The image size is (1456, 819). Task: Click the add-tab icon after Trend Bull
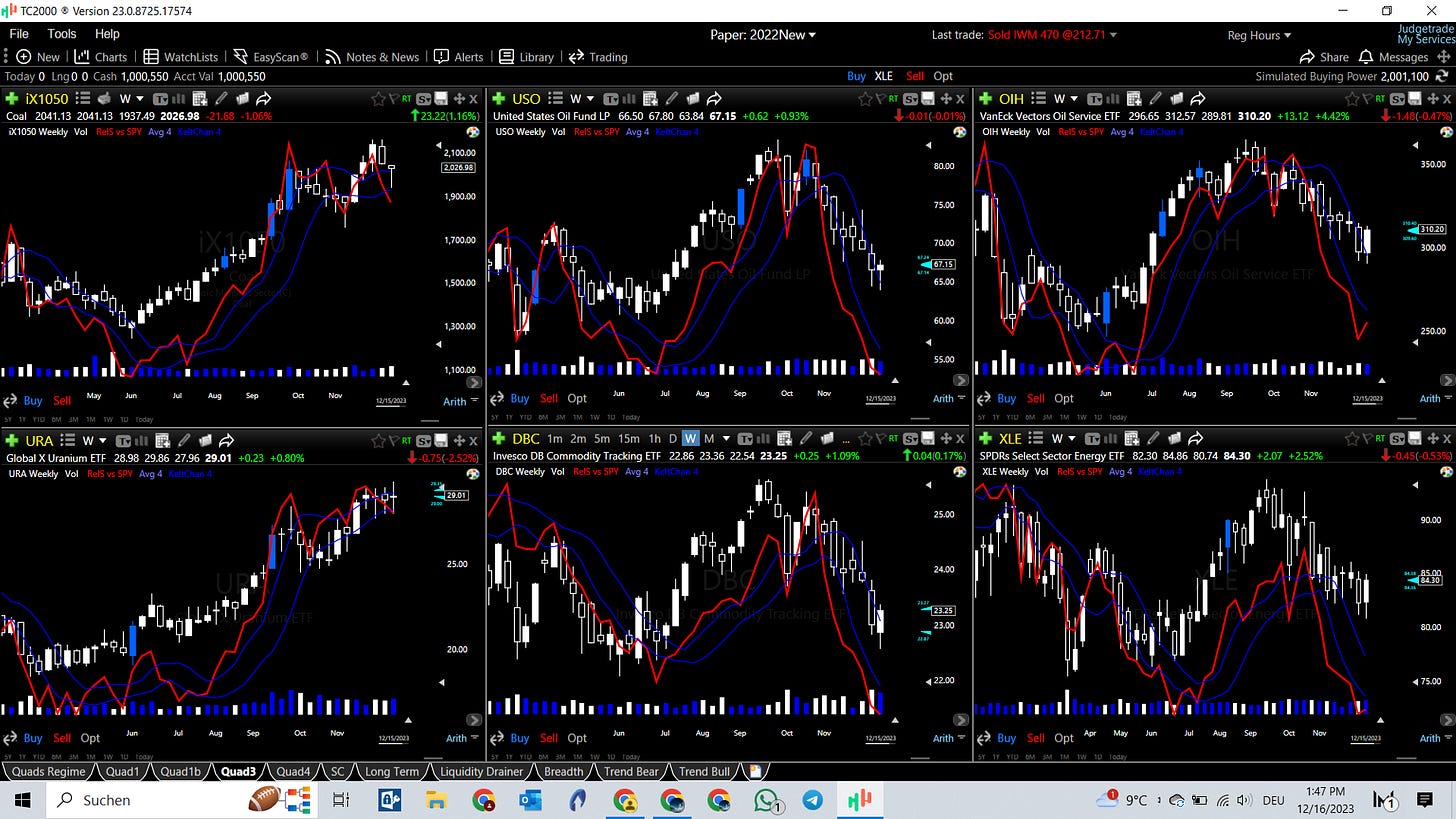pos(756,772)
